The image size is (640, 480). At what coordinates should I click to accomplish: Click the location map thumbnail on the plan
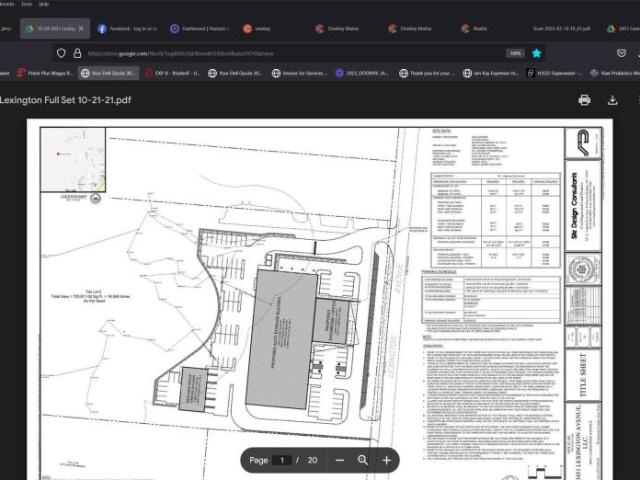point(73,160)
